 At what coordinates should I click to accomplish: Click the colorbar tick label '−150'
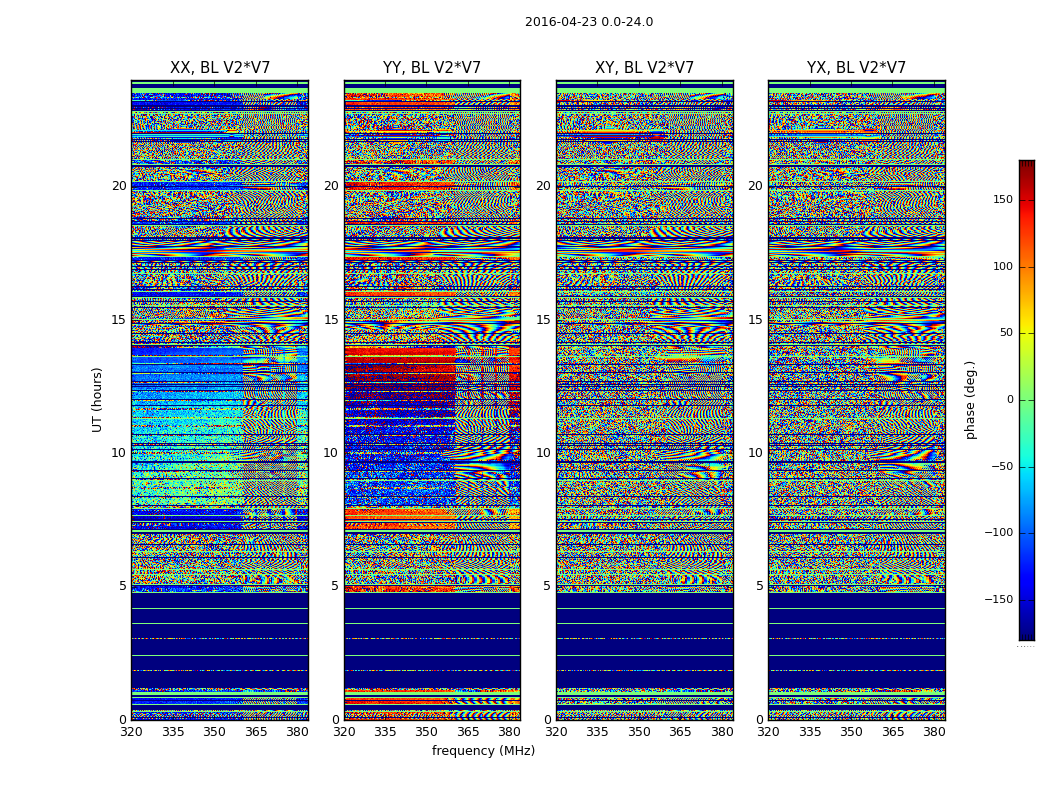[999, 599]
